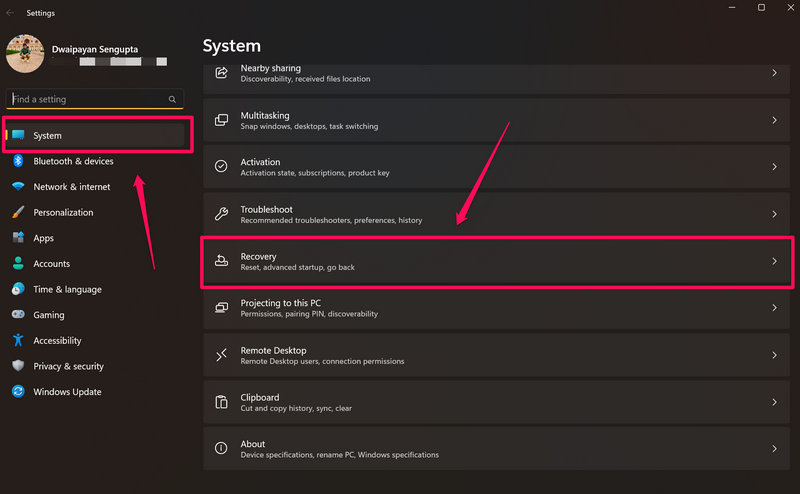Click the Clipboard icon in list
The image size is (800, 494).
coord(222,402)
